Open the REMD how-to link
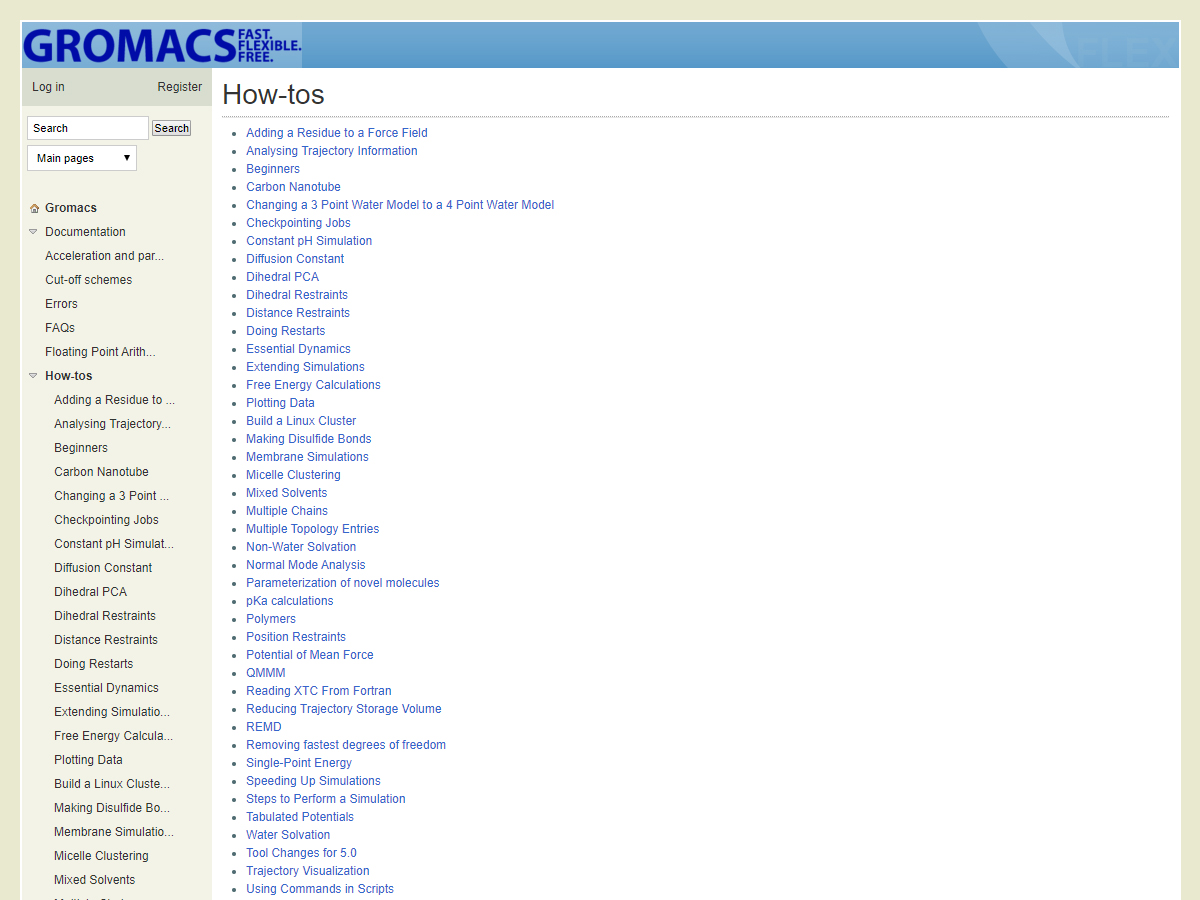 [264, 727]
